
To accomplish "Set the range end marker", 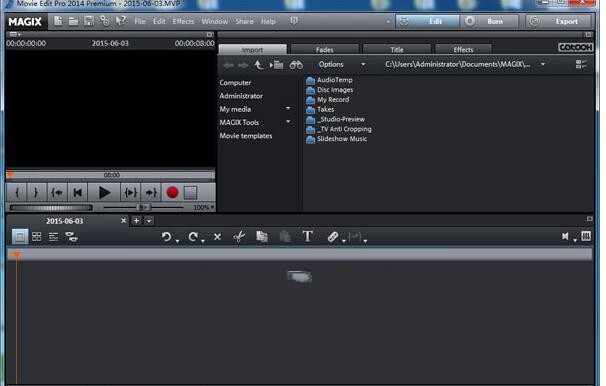I will tap(36, 192).
